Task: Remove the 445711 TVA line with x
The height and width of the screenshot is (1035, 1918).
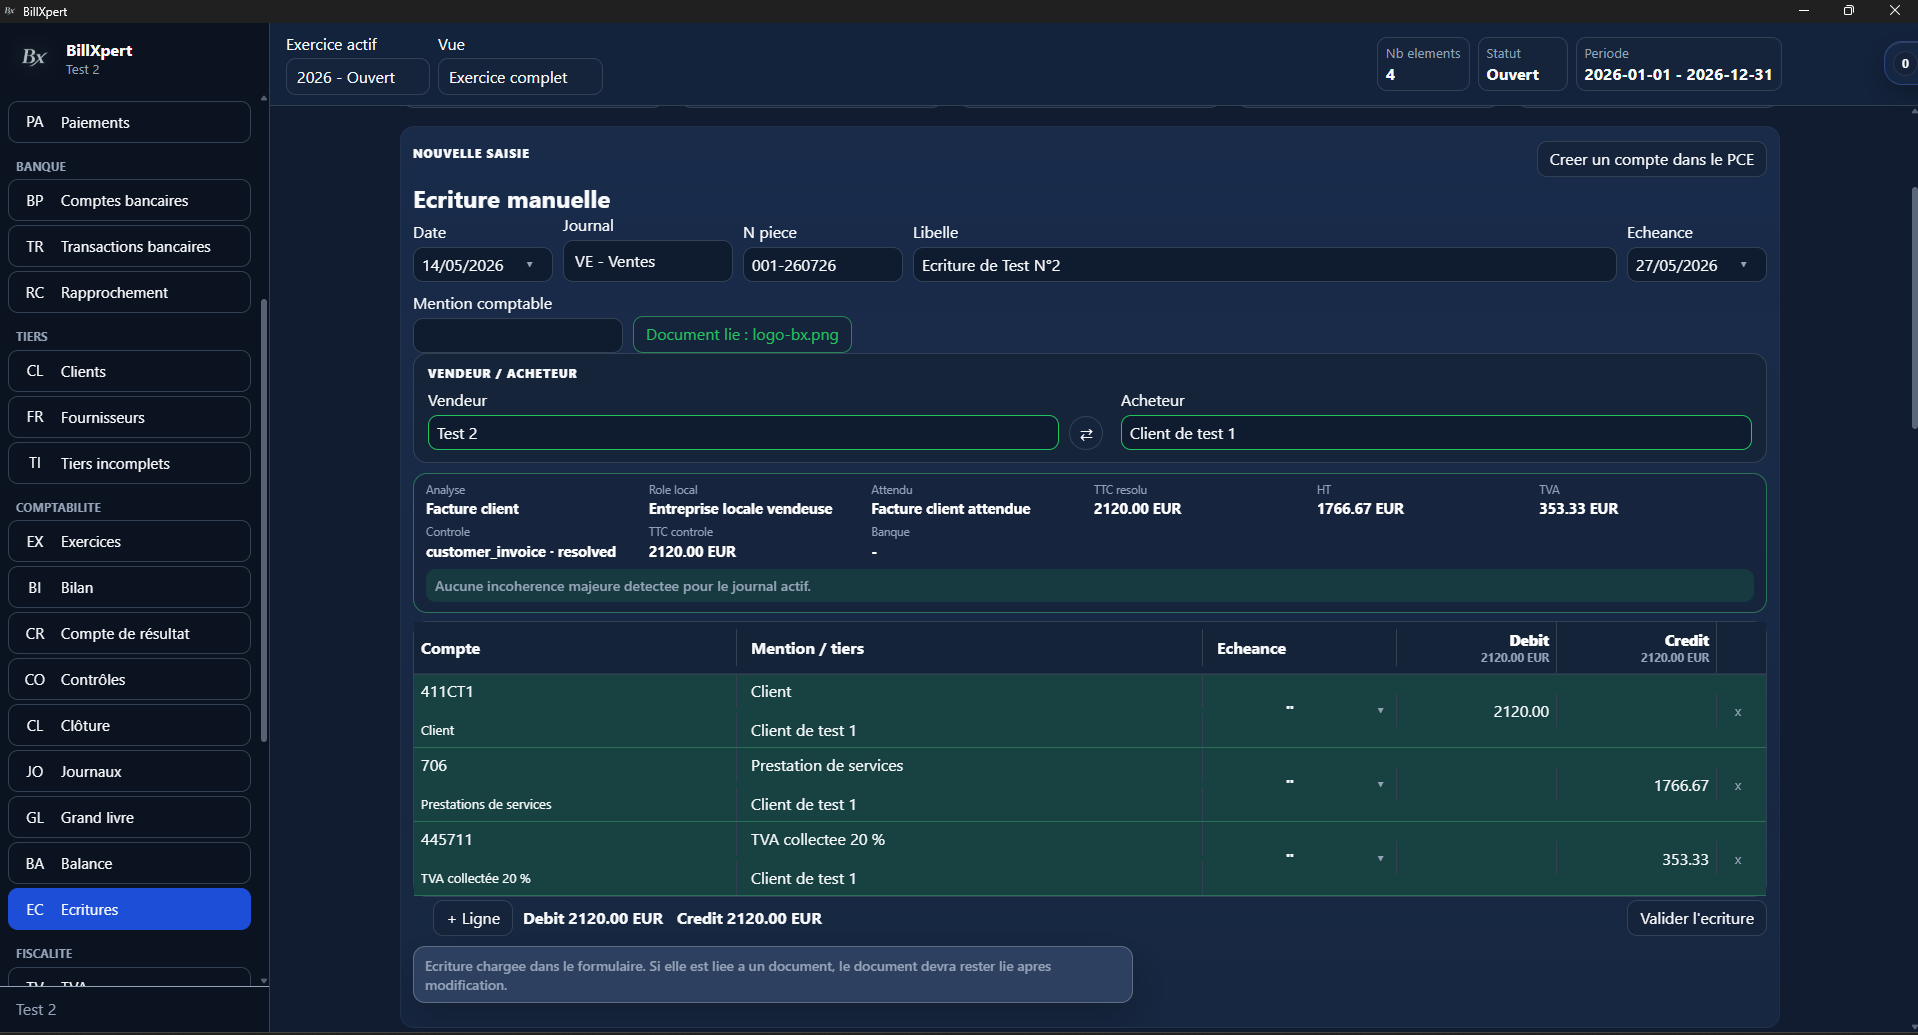Action: pyautogui.click(x=1738, y=860)
